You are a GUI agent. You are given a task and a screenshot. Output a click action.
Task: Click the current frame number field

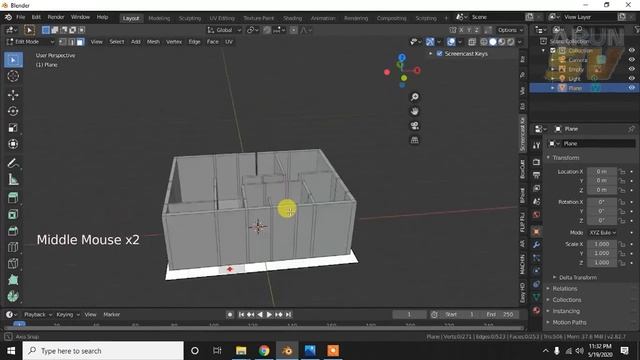409,314
